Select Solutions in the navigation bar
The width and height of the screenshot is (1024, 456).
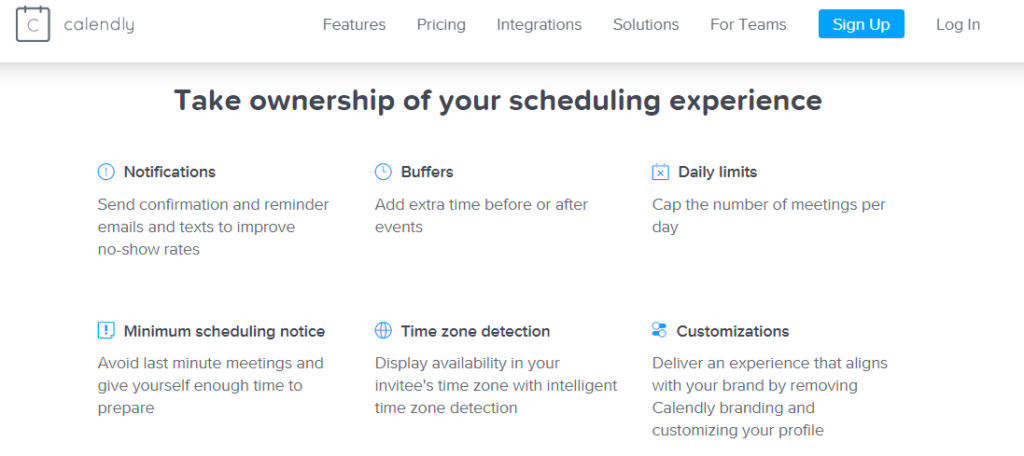646,25
